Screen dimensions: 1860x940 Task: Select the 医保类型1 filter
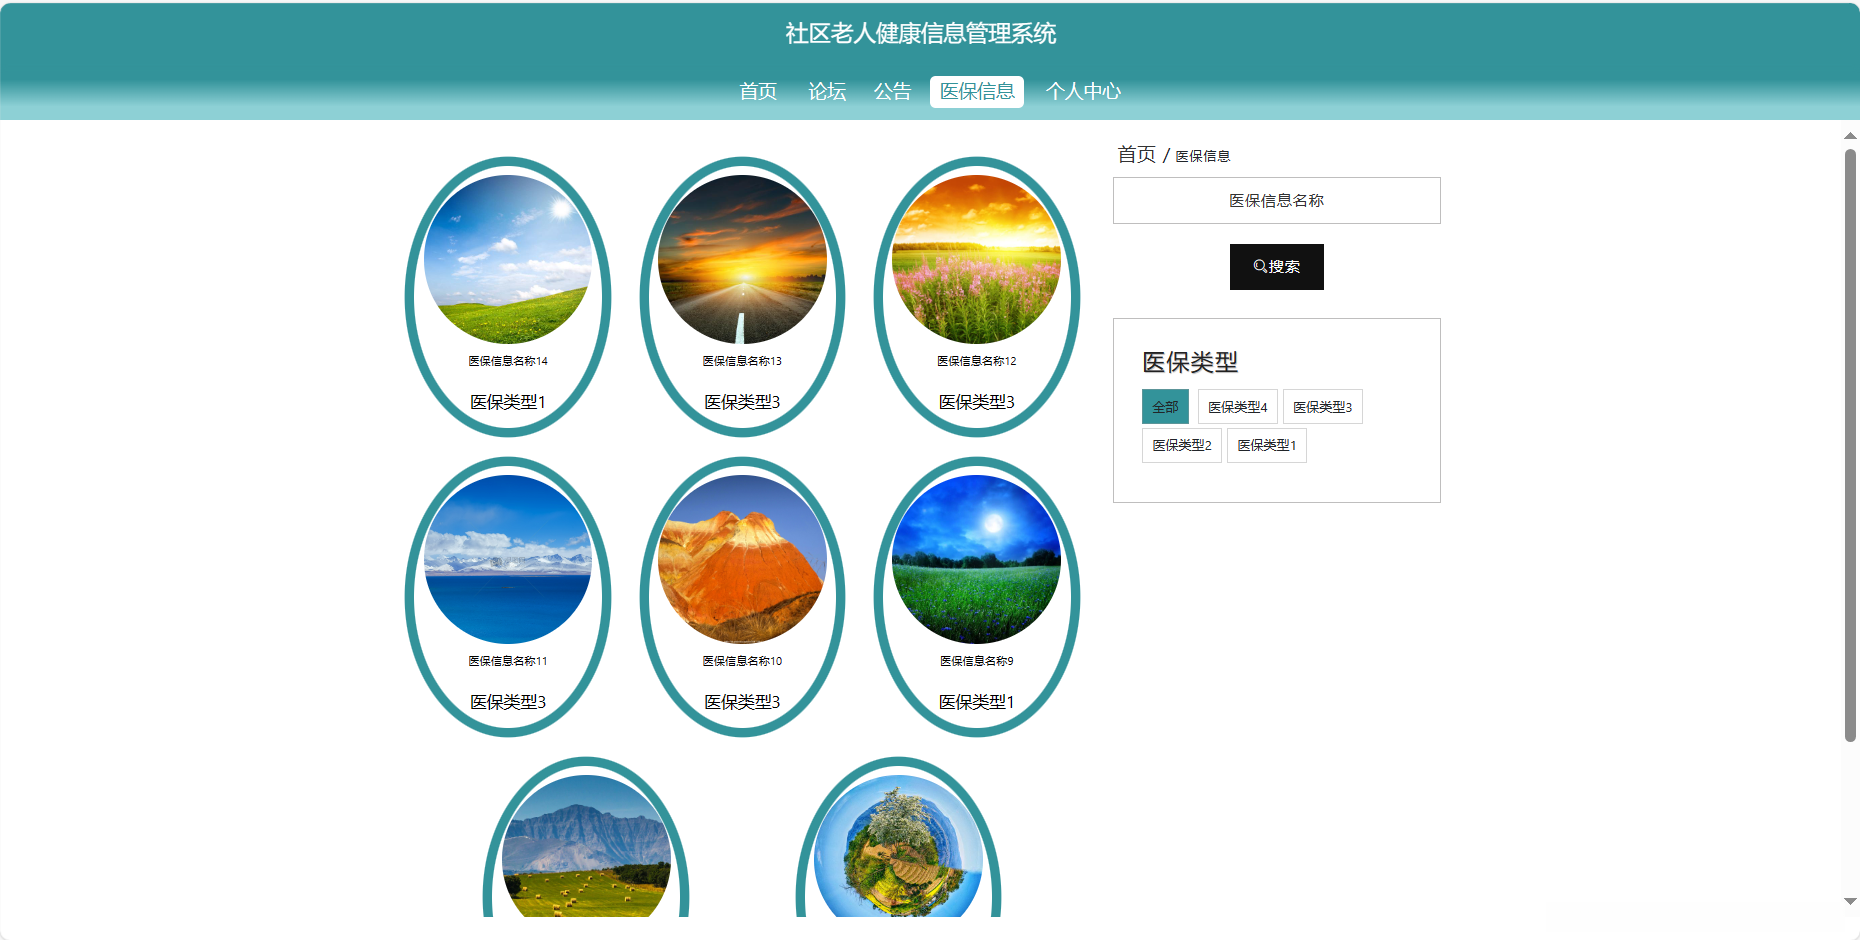(1266, 445)
